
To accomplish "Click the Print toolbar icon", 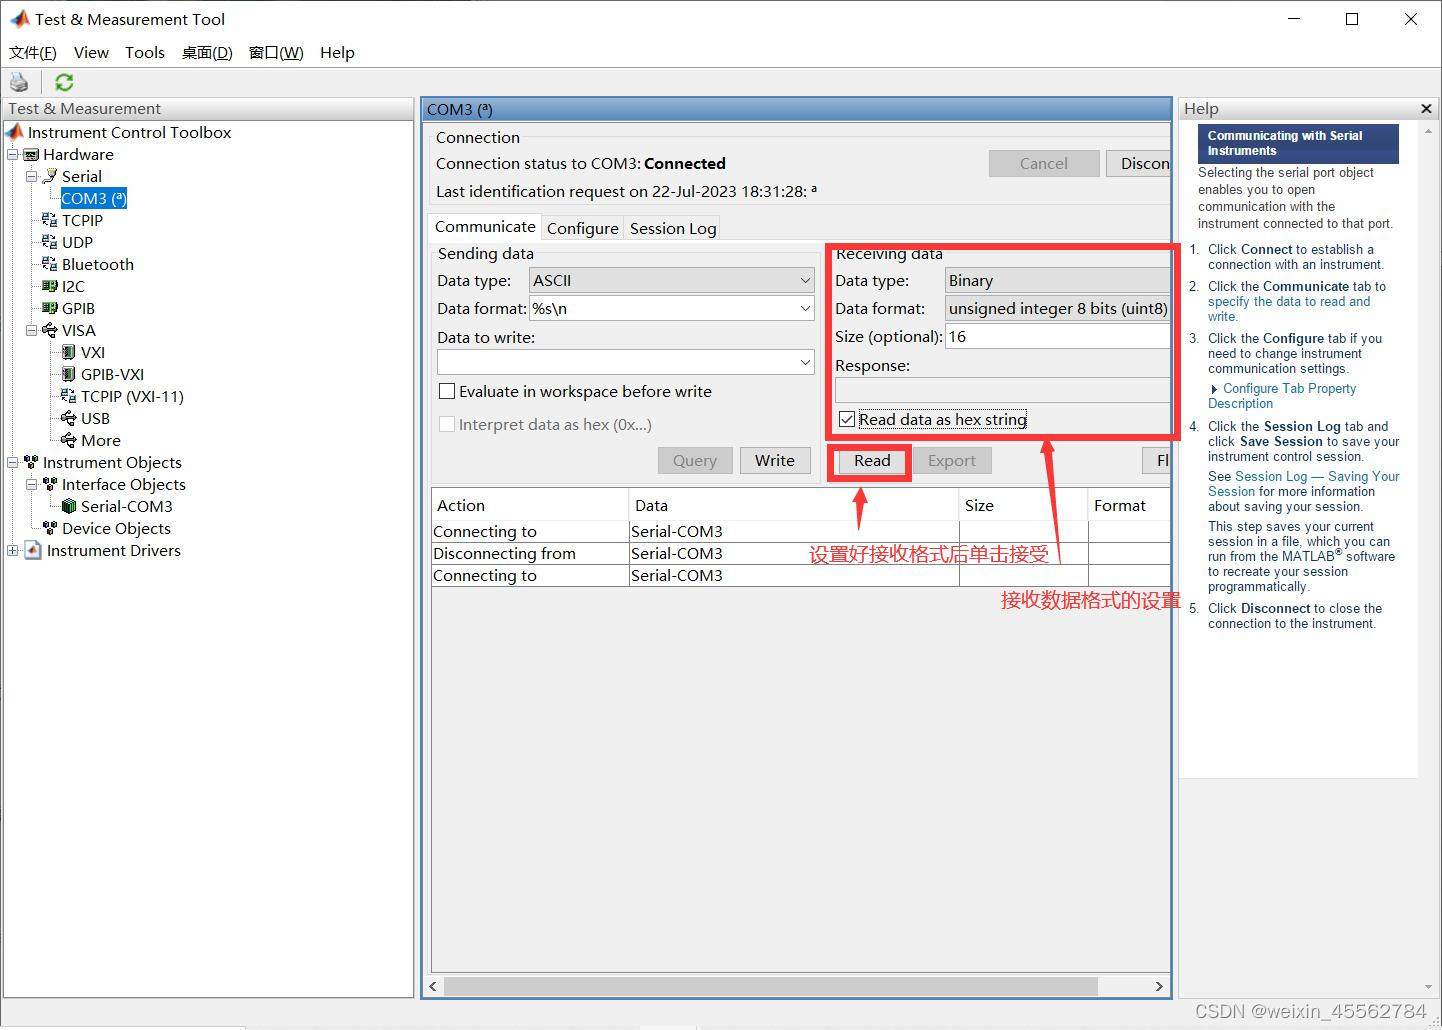I will click(x=19, y=81).
